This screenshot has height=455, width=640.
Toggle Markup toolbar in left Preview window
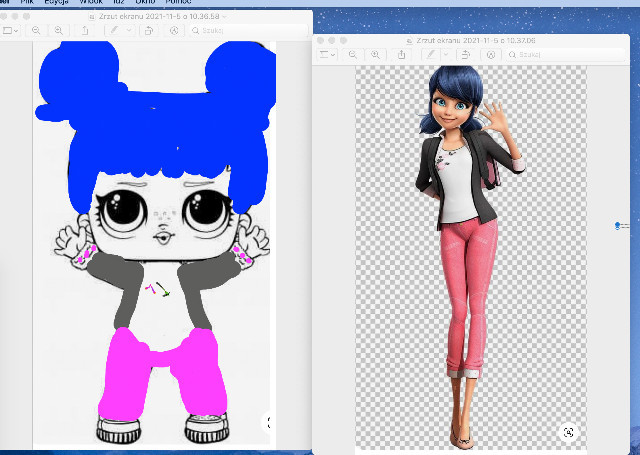pyautogui.click(x=173, y=31)
